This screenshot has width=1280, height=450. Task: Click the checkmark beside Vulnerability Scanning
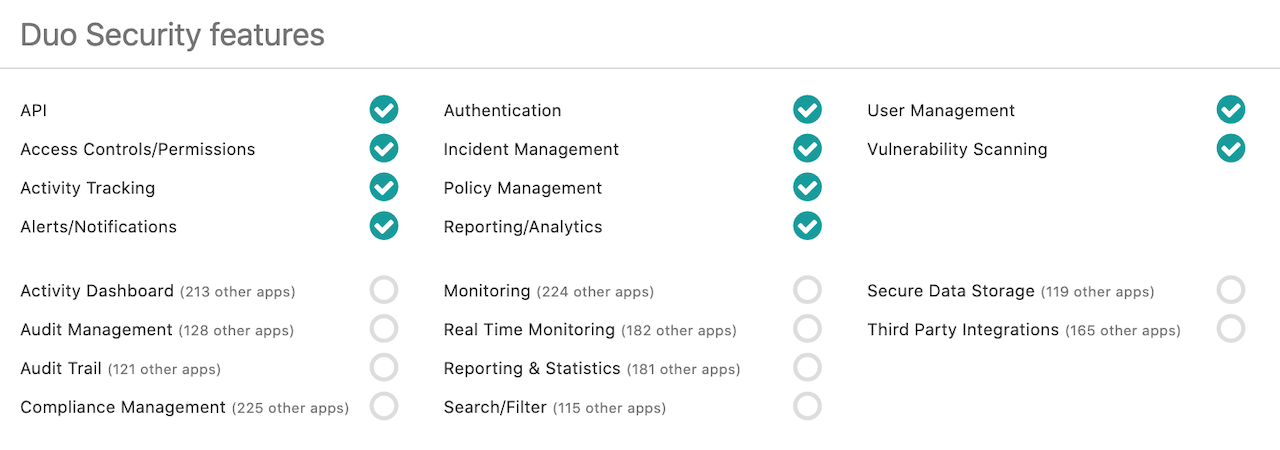pyautogui.click(x=1231, y=149)
